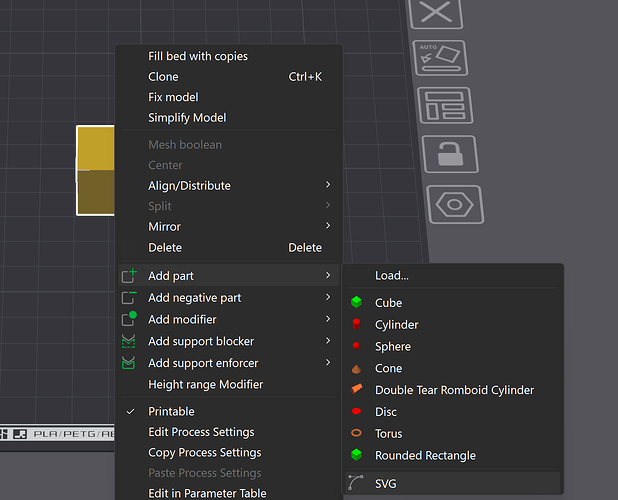Viewport: 618px width, 500px height.
Task: Click the Add part icon
Action: pos(129,275)
